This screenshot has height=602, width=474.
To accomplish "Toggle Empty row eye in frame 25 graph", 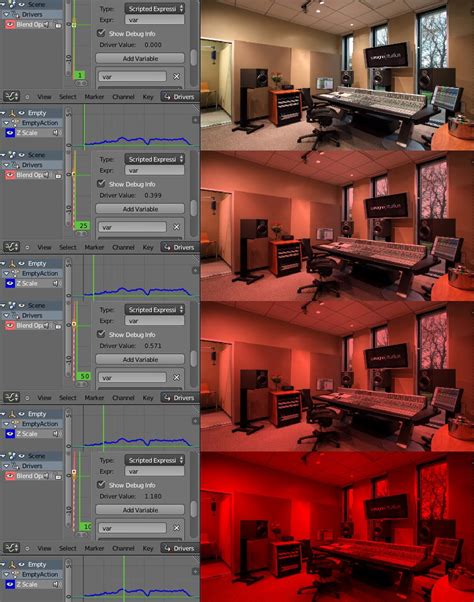I will 21,263.
